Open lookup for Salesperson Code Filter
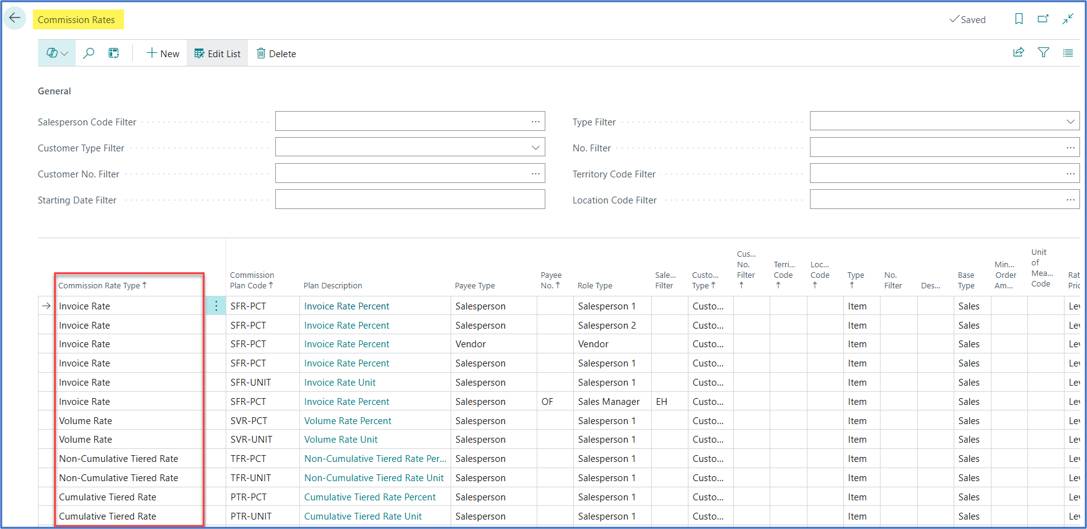This screenshot has width=1087, height=529. [x=535, y=121]
